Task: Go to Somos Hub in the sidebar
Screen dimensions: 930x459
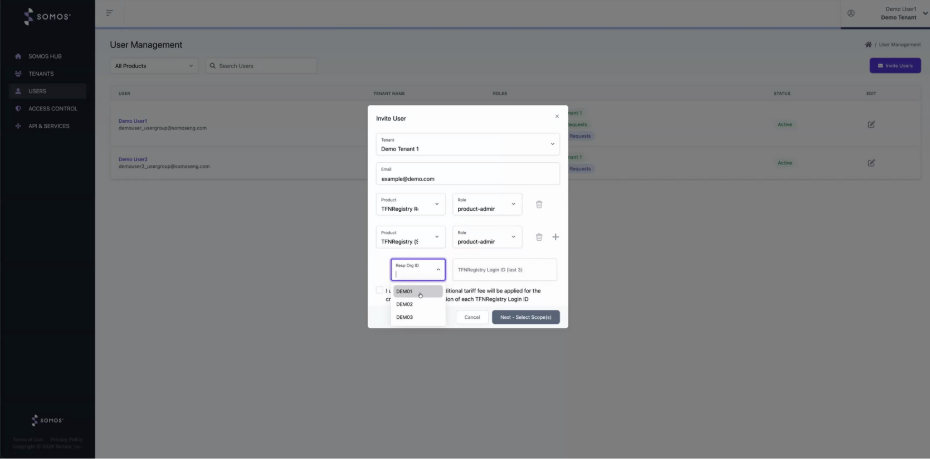Action: [x=45, y=56]
